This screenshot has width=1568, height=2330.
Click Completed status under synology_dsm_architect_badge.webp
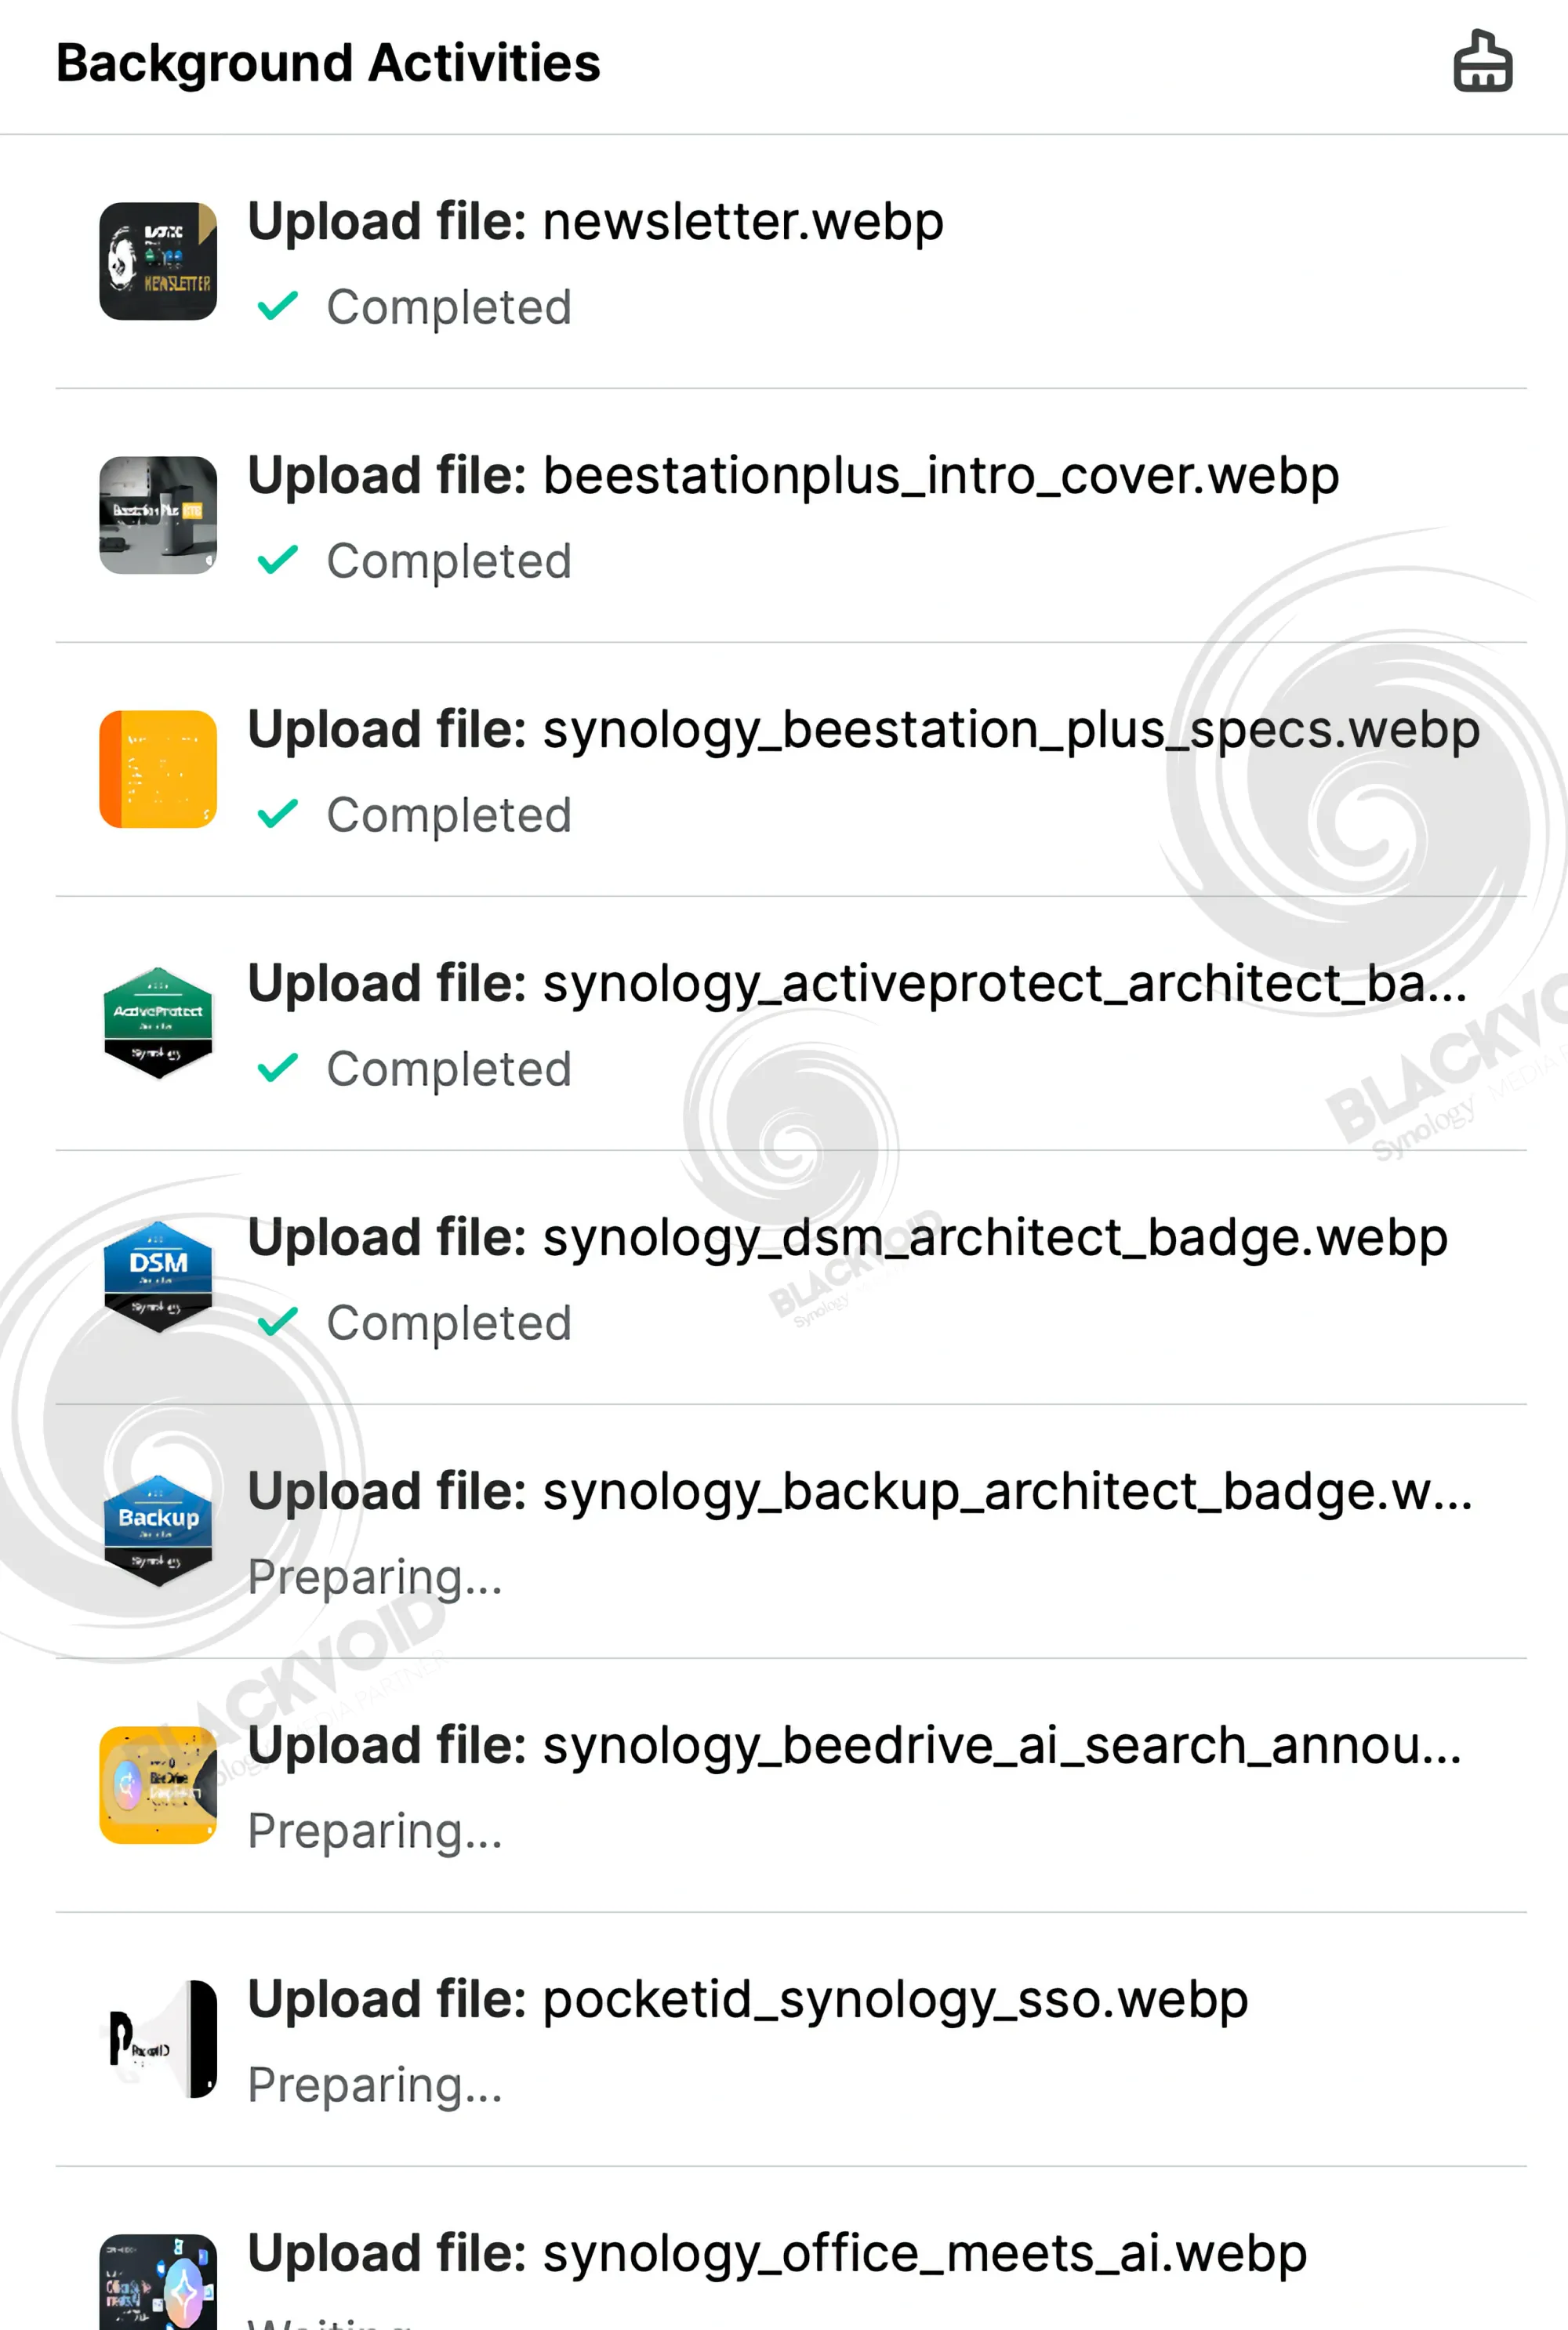click(449, 1323)
